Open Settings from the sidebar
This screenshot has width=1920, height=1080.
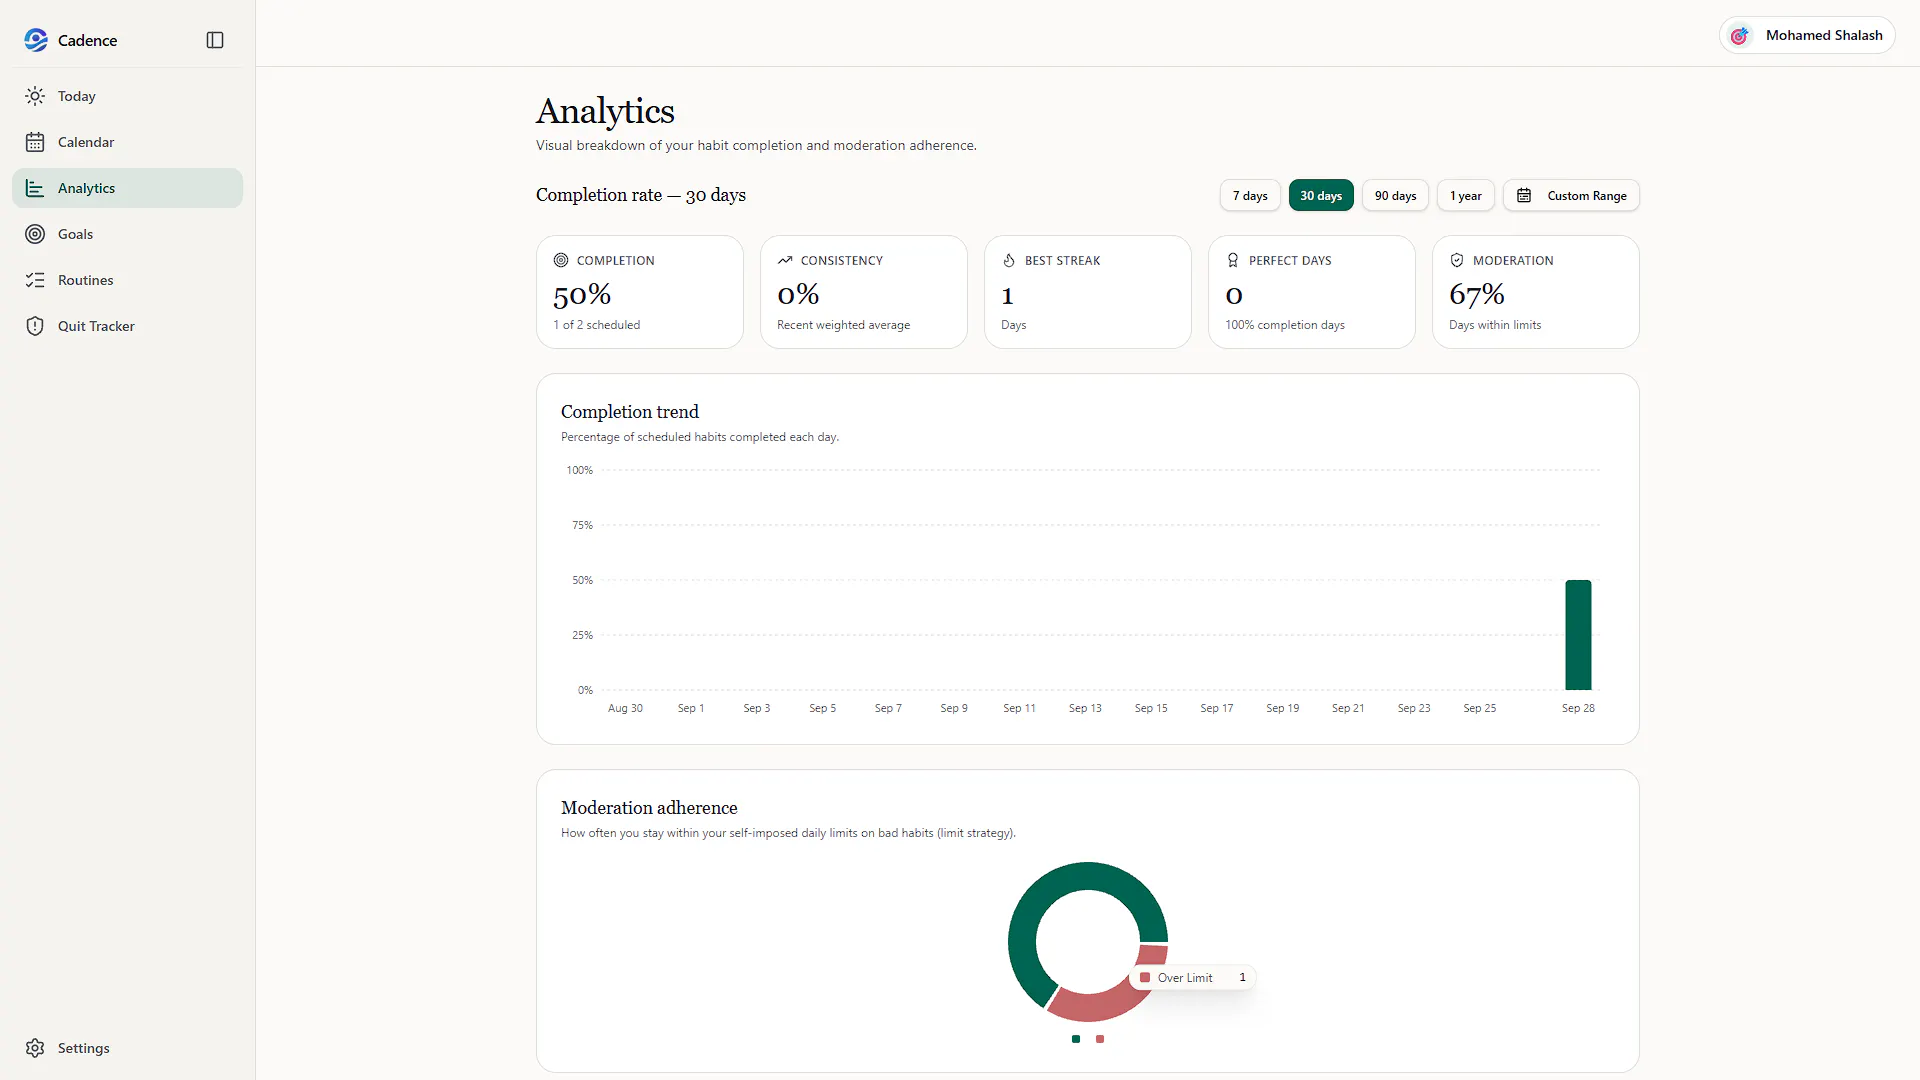tap(127, 1048)
